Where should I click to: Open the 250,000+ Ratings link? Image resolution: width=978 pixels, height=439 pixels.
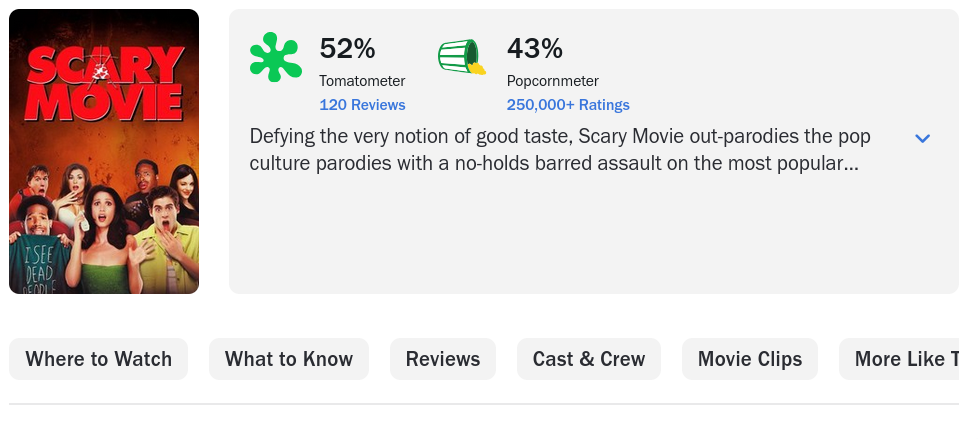pyautogui.click(x=568, y=105)
